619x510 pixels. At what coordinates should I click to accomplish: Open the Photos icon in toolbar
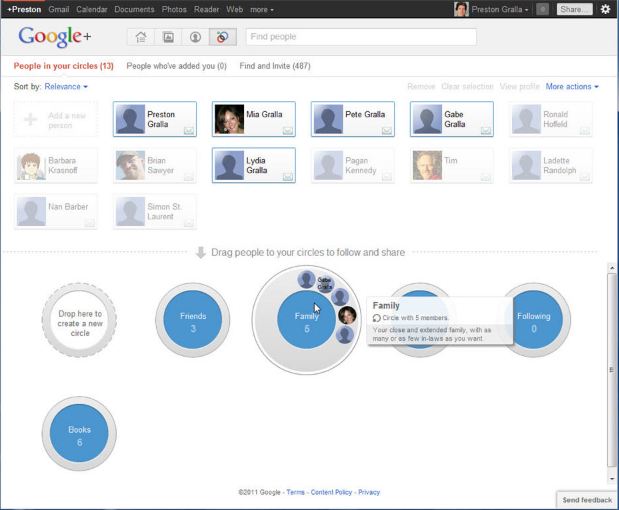[168, 38]
